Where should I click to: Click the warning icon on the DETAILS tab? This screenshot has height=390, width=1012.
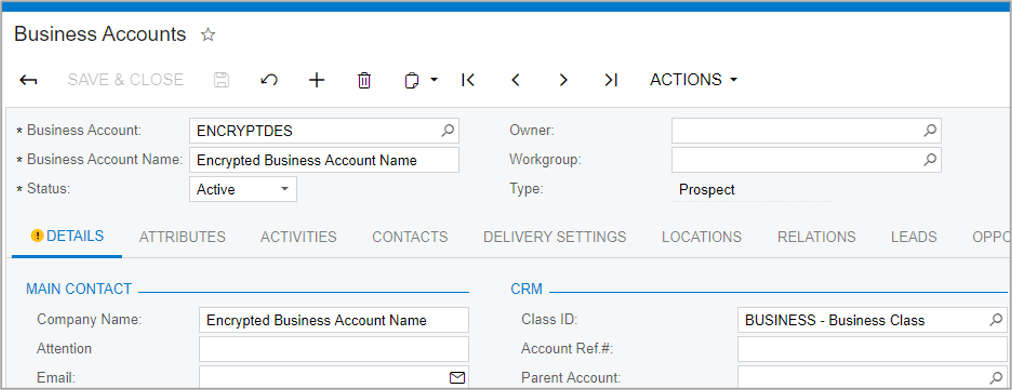[37, 236]
